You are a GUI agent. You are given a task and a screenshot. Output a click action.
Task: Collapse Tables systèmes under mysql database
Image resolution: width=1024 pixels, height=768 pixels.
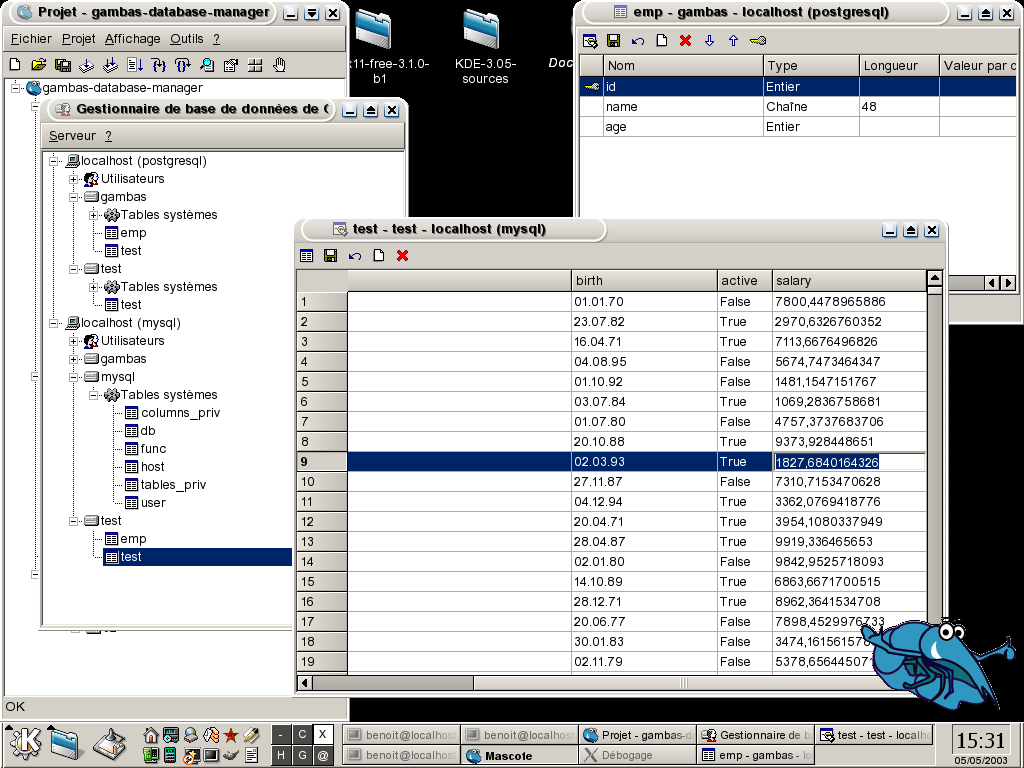[93, 394]
